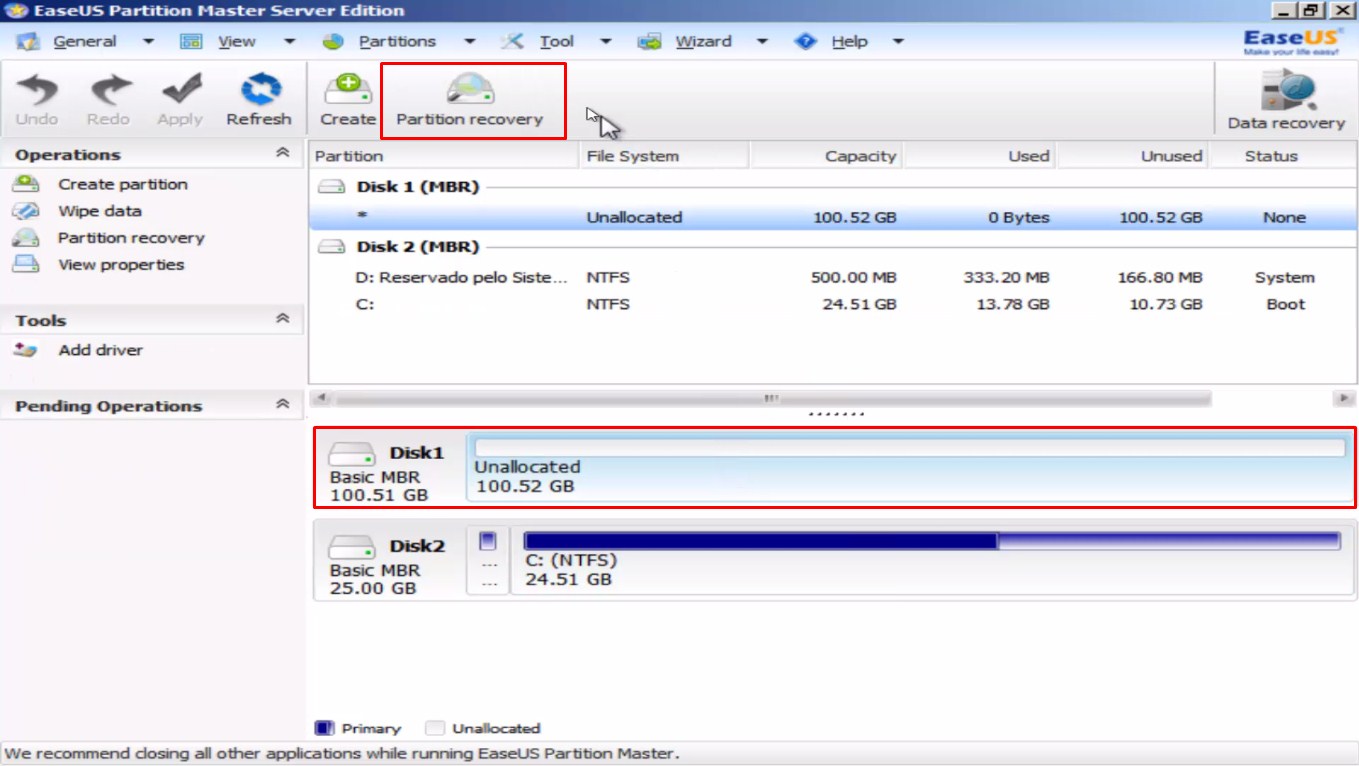Viewport: 1359px width, 766px height.
Task: Click Partition recovery in Operations sidebar
Action: tap(130, 238)
